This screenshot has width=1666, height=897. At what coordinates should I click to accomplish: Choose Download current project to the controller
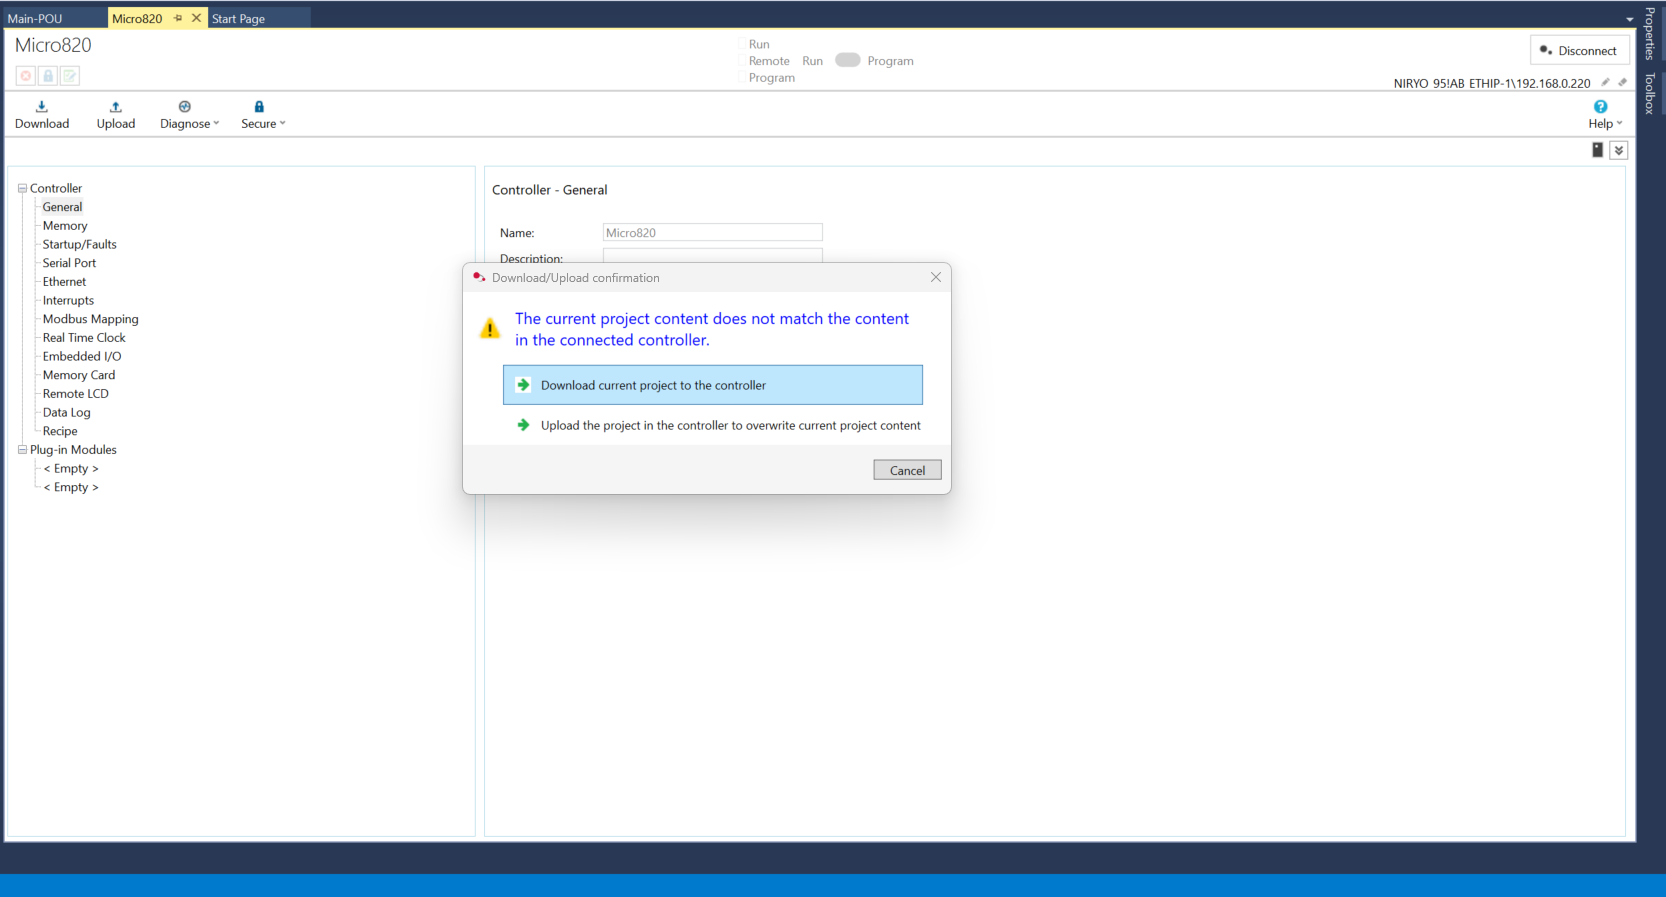click(x=712, y=385)
